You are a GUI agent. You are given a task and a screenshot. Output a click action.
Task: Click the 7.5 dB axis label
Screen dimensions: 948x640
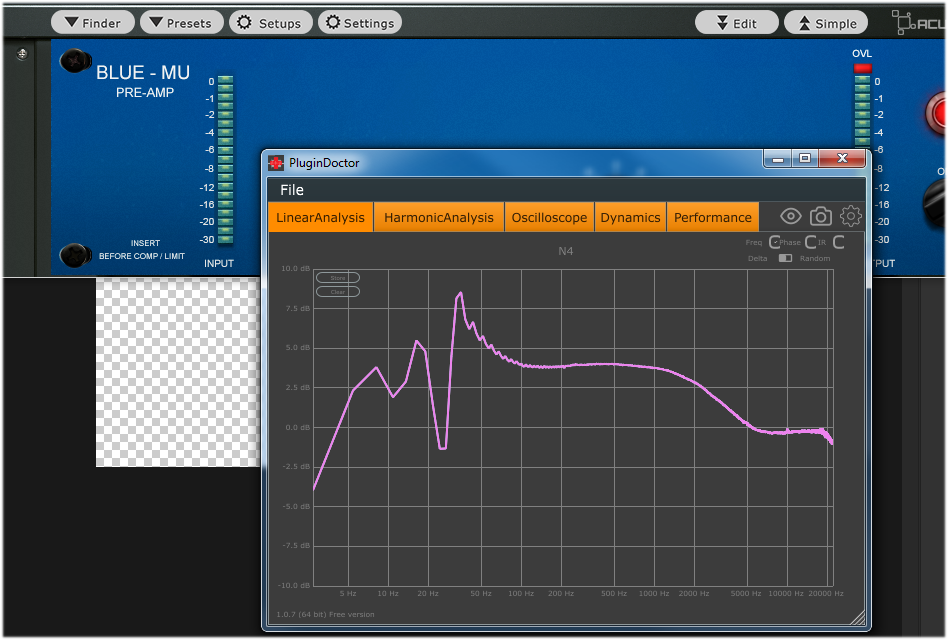tap(298, 308)
